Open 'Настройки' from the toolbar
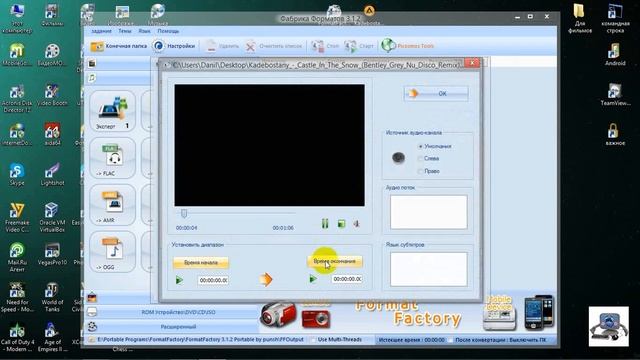This screenshot has height=360, width=640. (x=174, y=46)
